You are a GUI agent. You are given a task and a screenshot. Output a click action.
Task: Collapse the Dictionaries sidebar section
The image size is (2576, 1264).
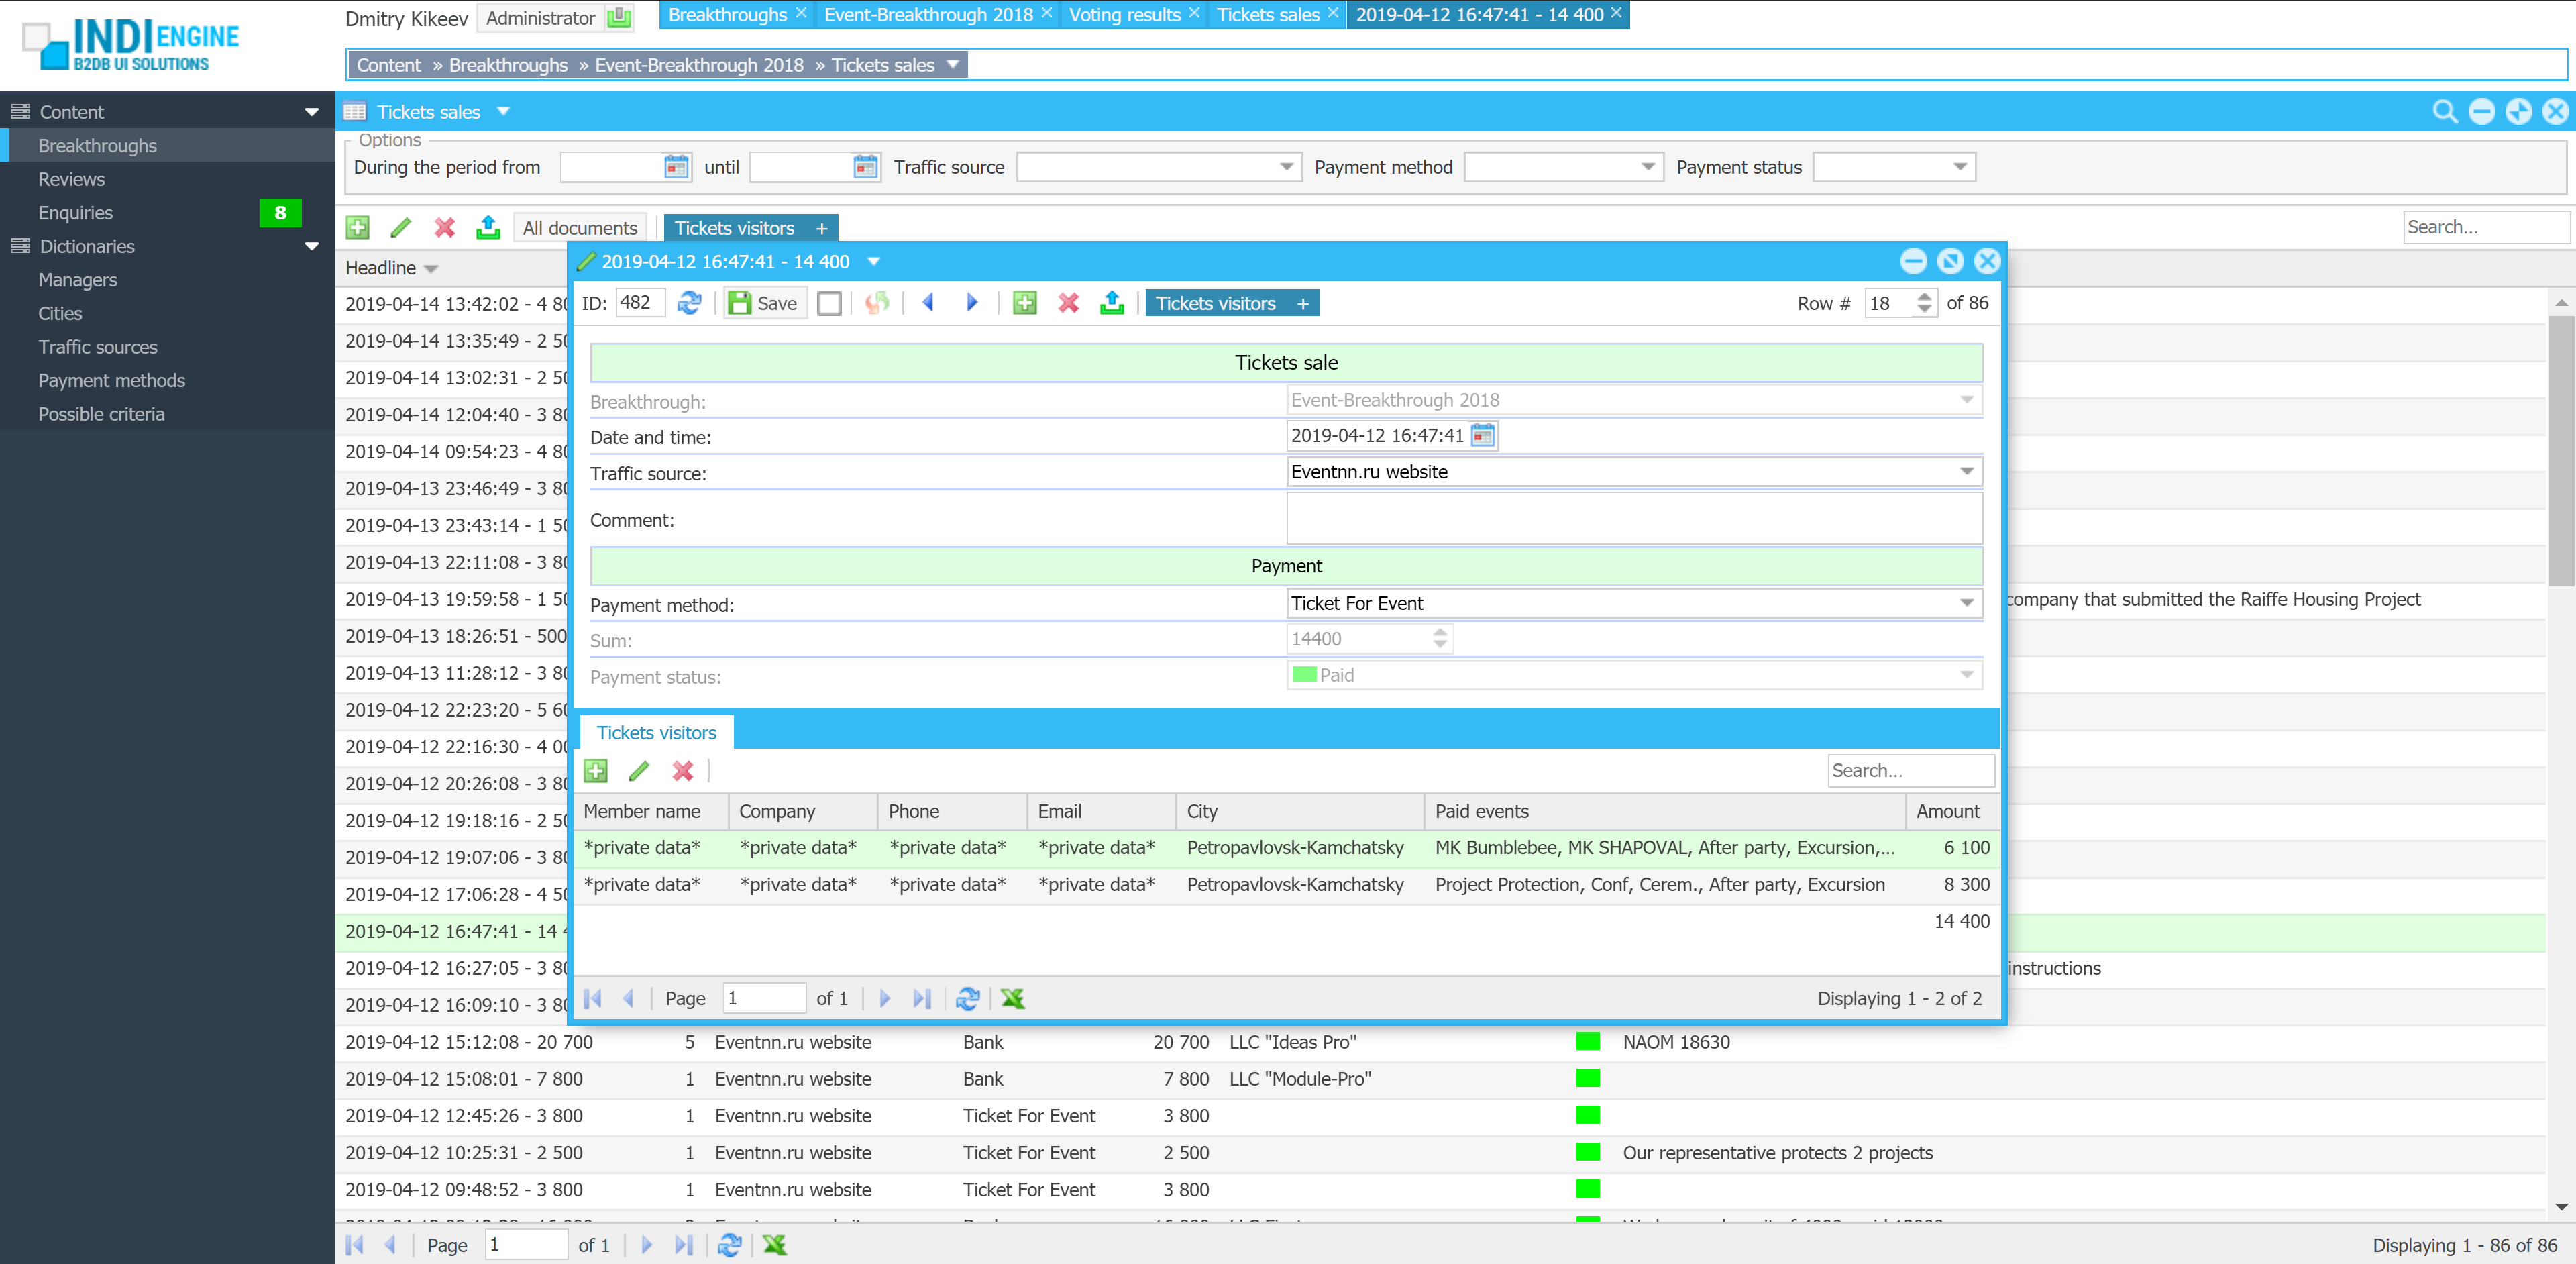pos(311,246)
